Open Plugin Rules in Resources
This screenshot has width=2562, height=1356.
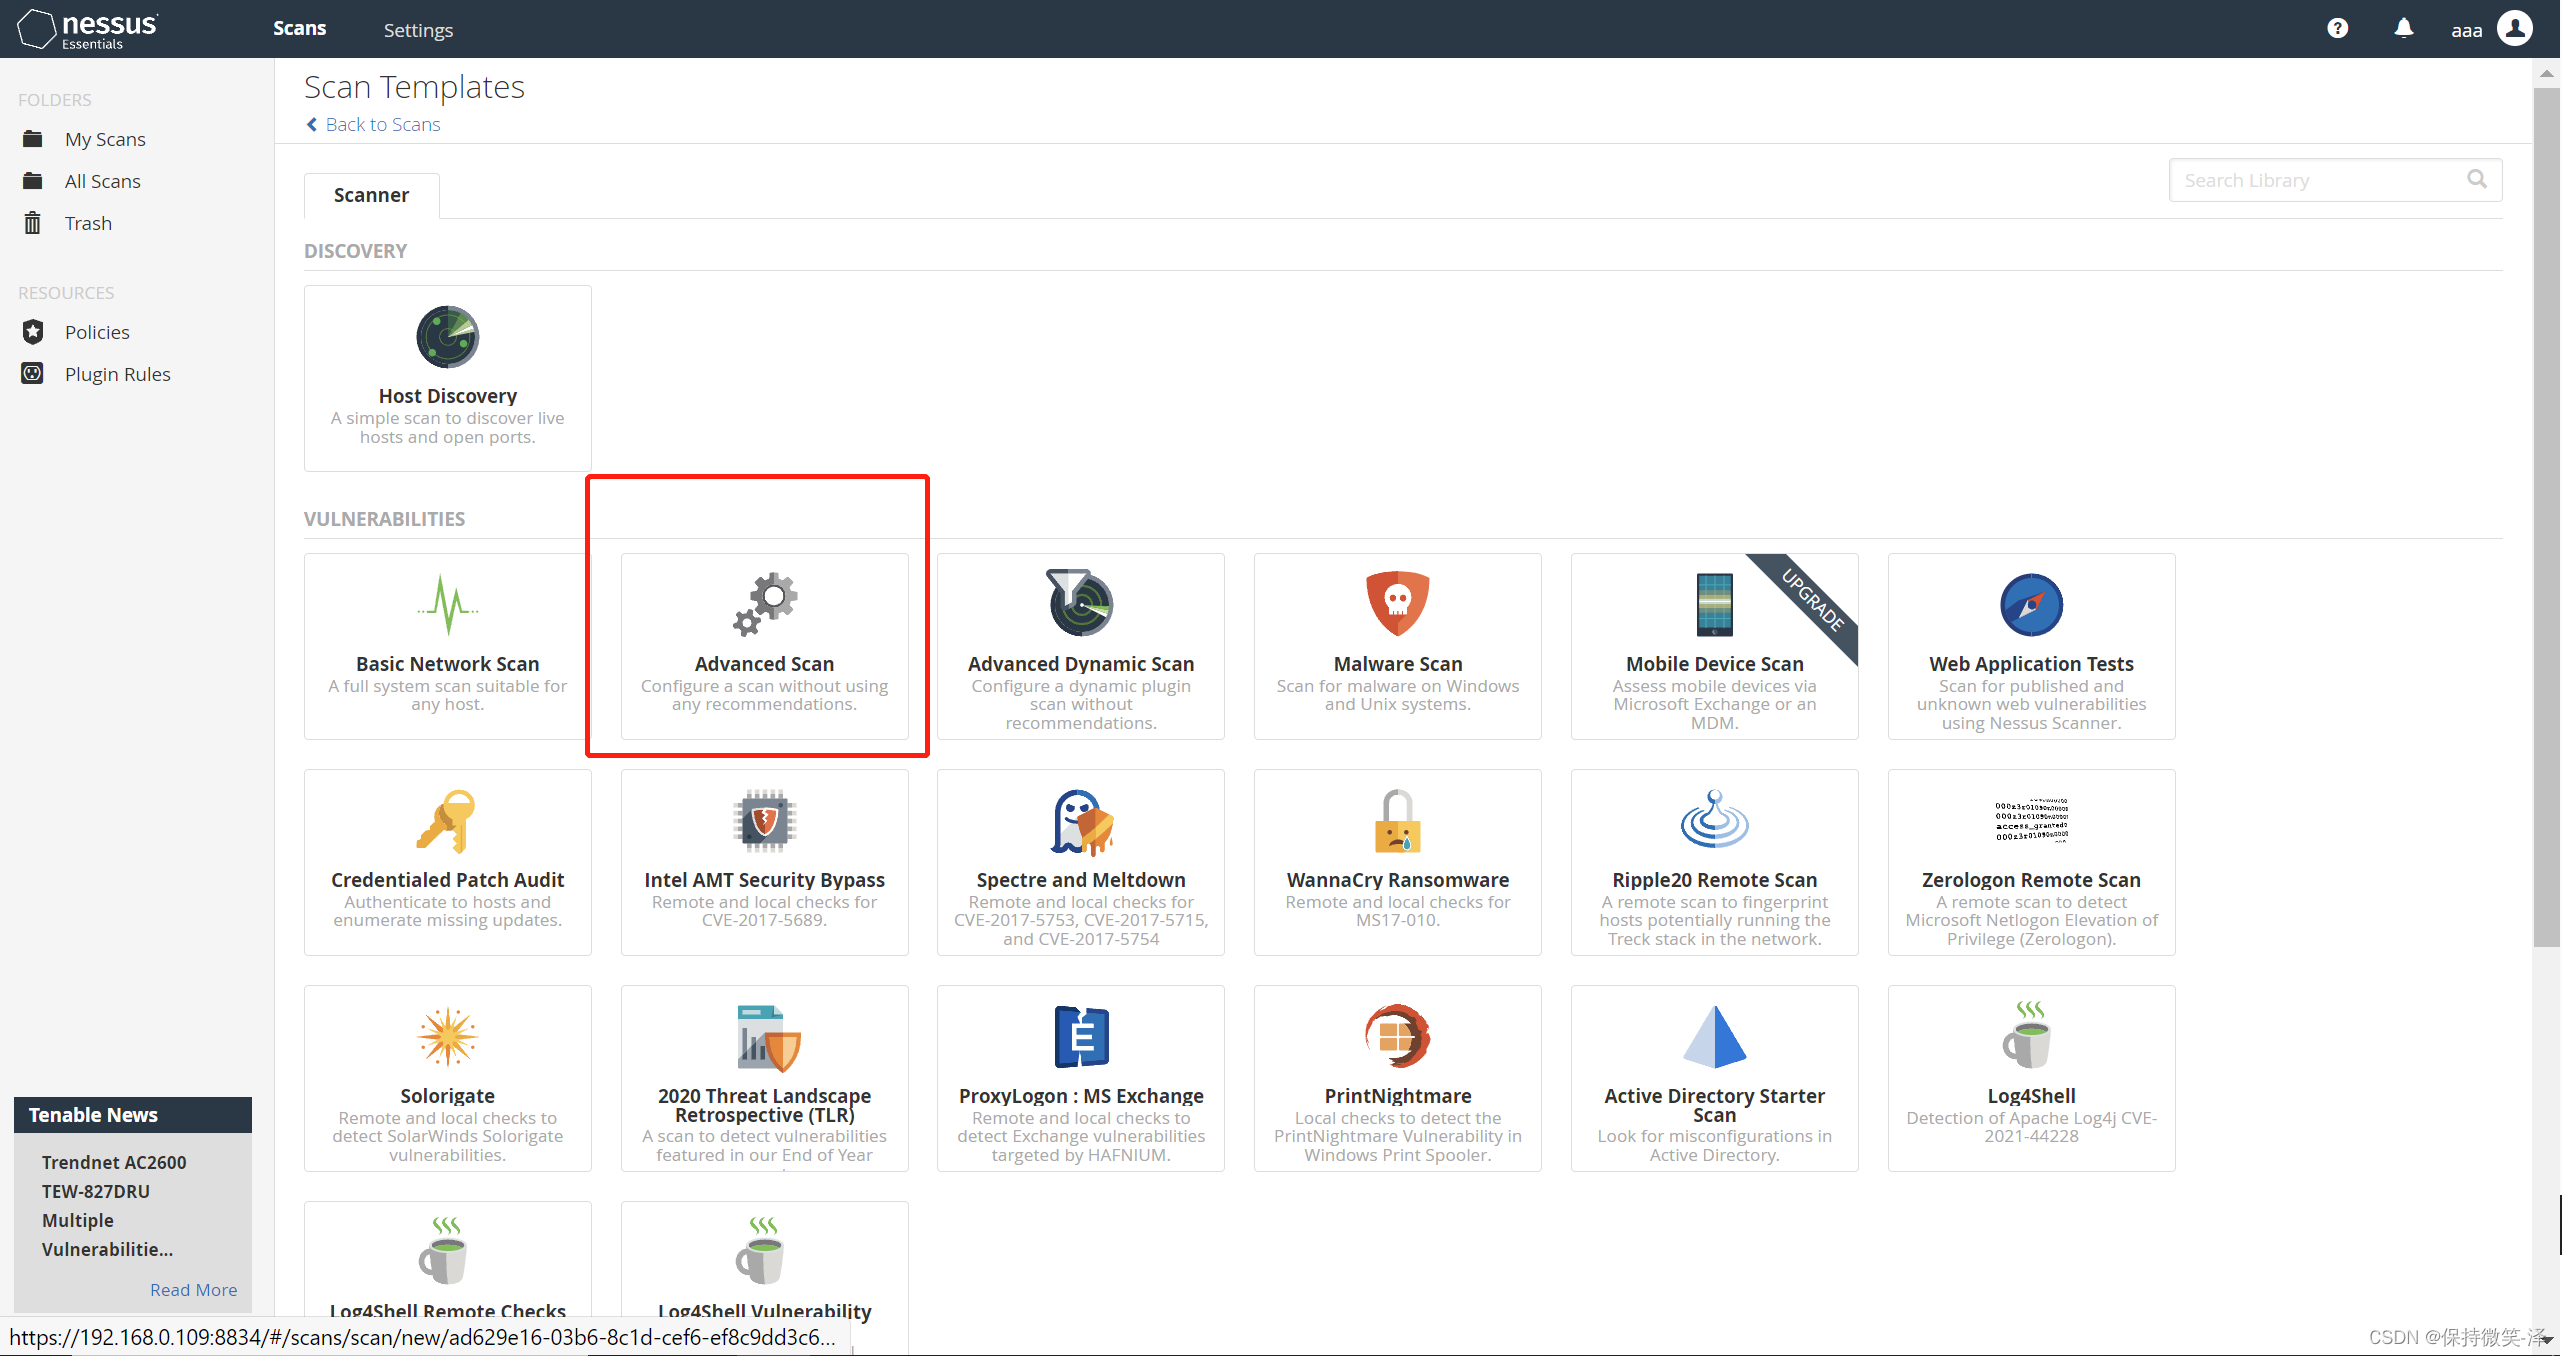(117, 374)
